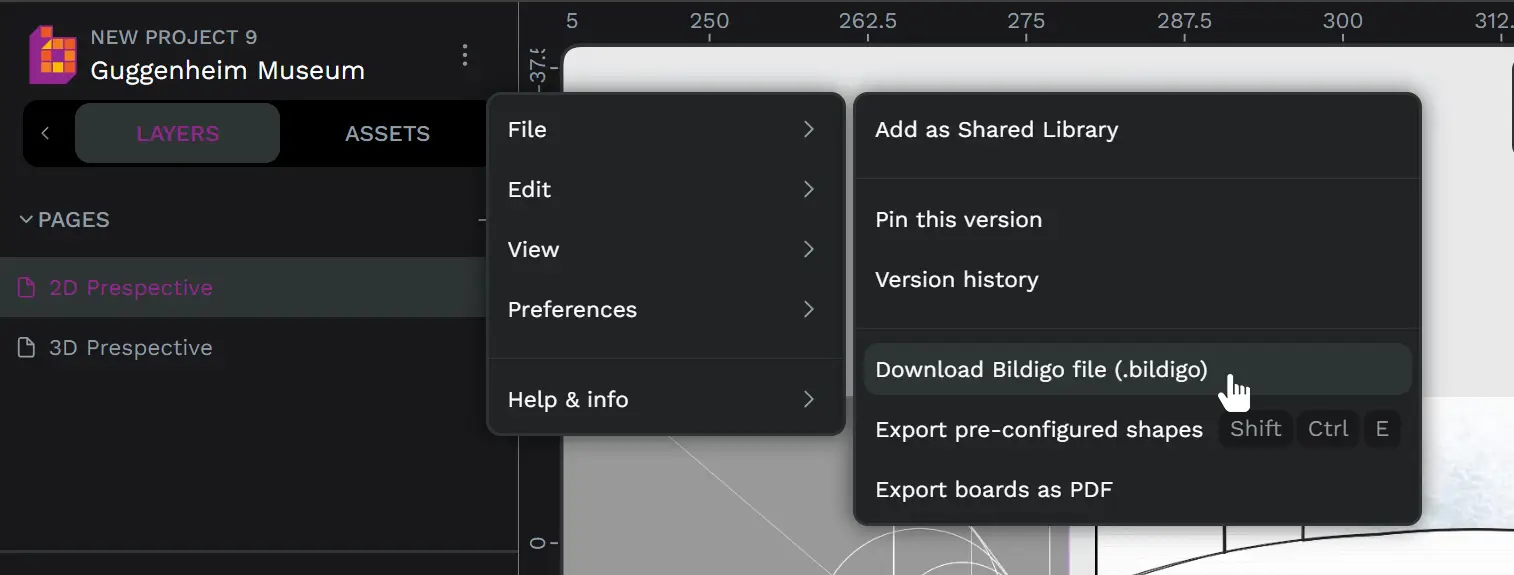Expand the Preferences submenu arrow

(808, 310)
